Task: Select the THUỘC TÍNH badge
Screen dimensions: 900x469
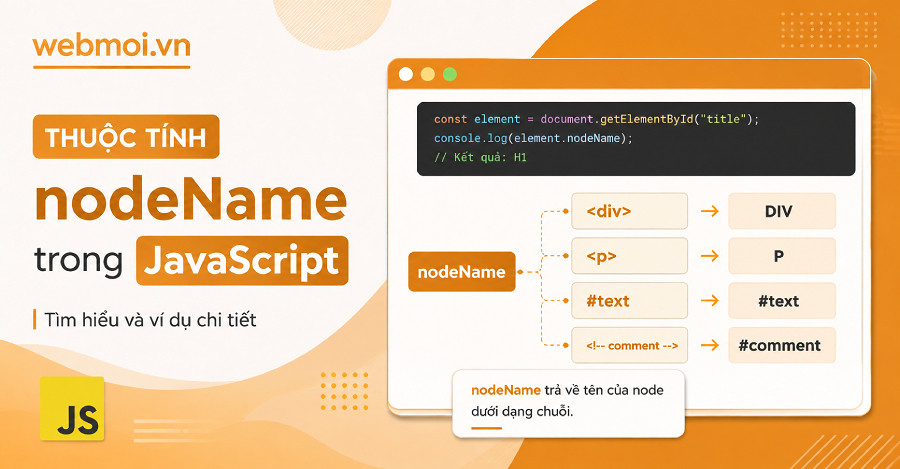Action: coord(126,137)
